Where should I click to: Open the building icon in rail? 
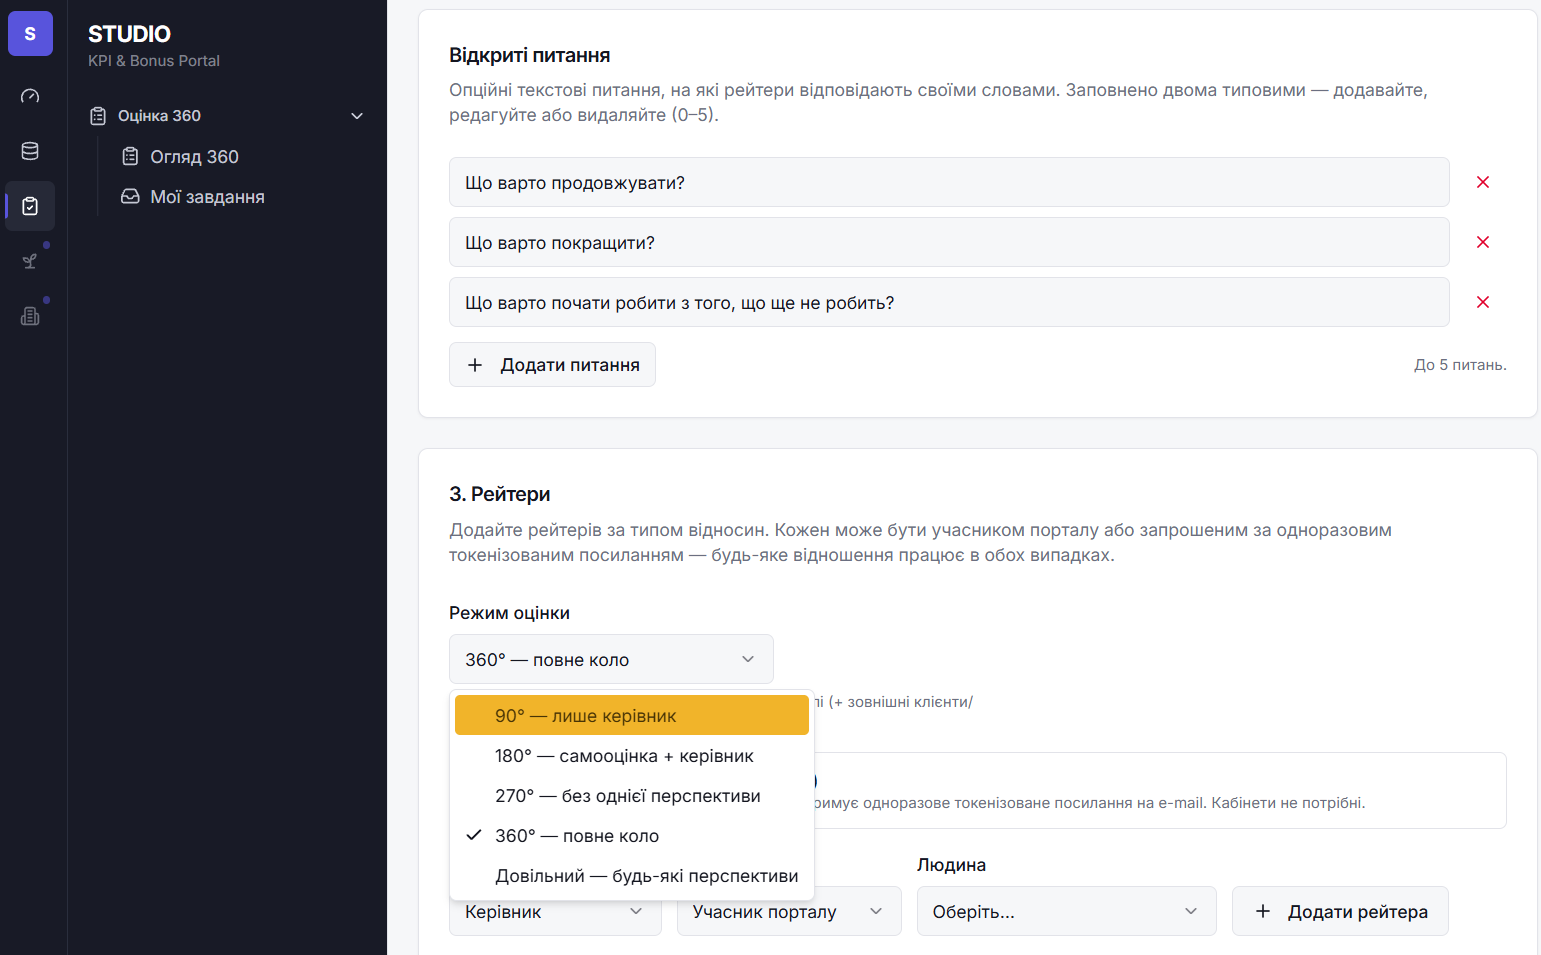pyautogui.click(x=30, y=316)
